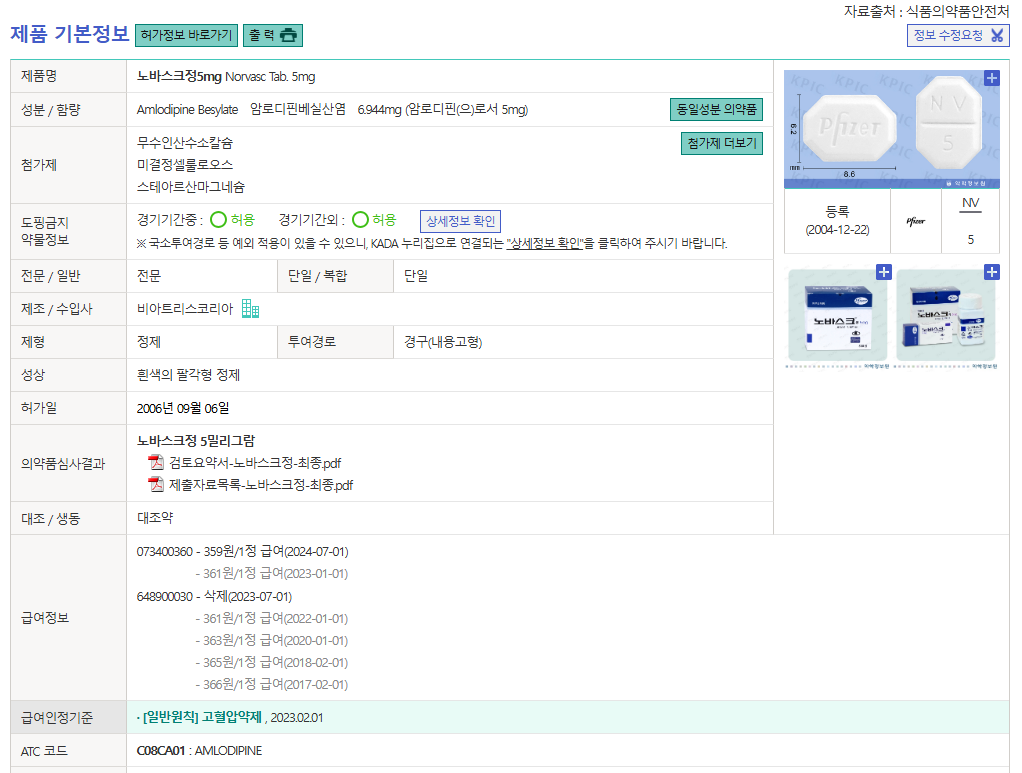The image size is (1022, 773).
Task: View the single Norvasc box package image
Action: point(838,316)
